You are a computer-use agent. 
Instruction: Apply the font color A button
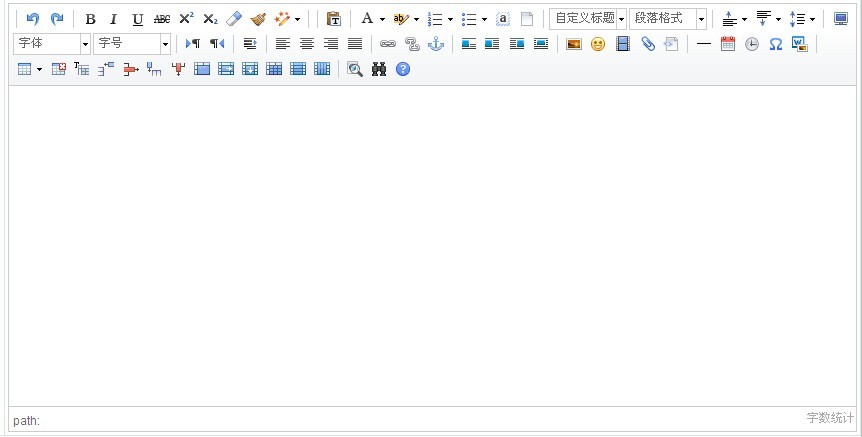coord(367,19)
